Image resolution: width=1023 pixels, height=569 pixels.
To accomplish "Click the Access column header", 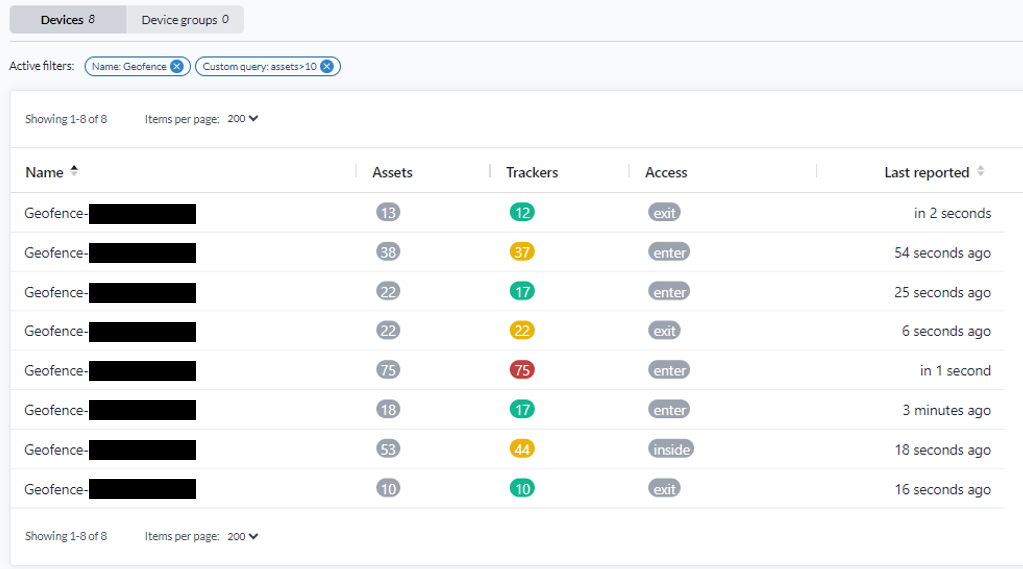I will (x=666, y=172).
